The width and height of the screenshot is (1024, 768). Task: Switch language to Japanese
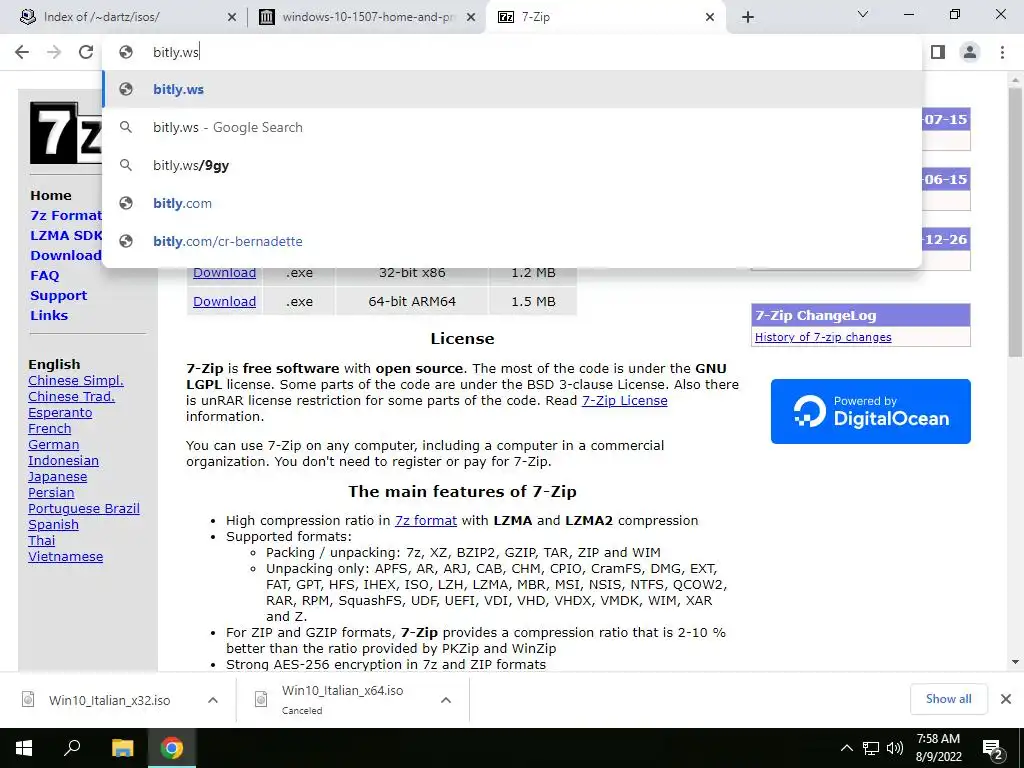click(57, 477)
